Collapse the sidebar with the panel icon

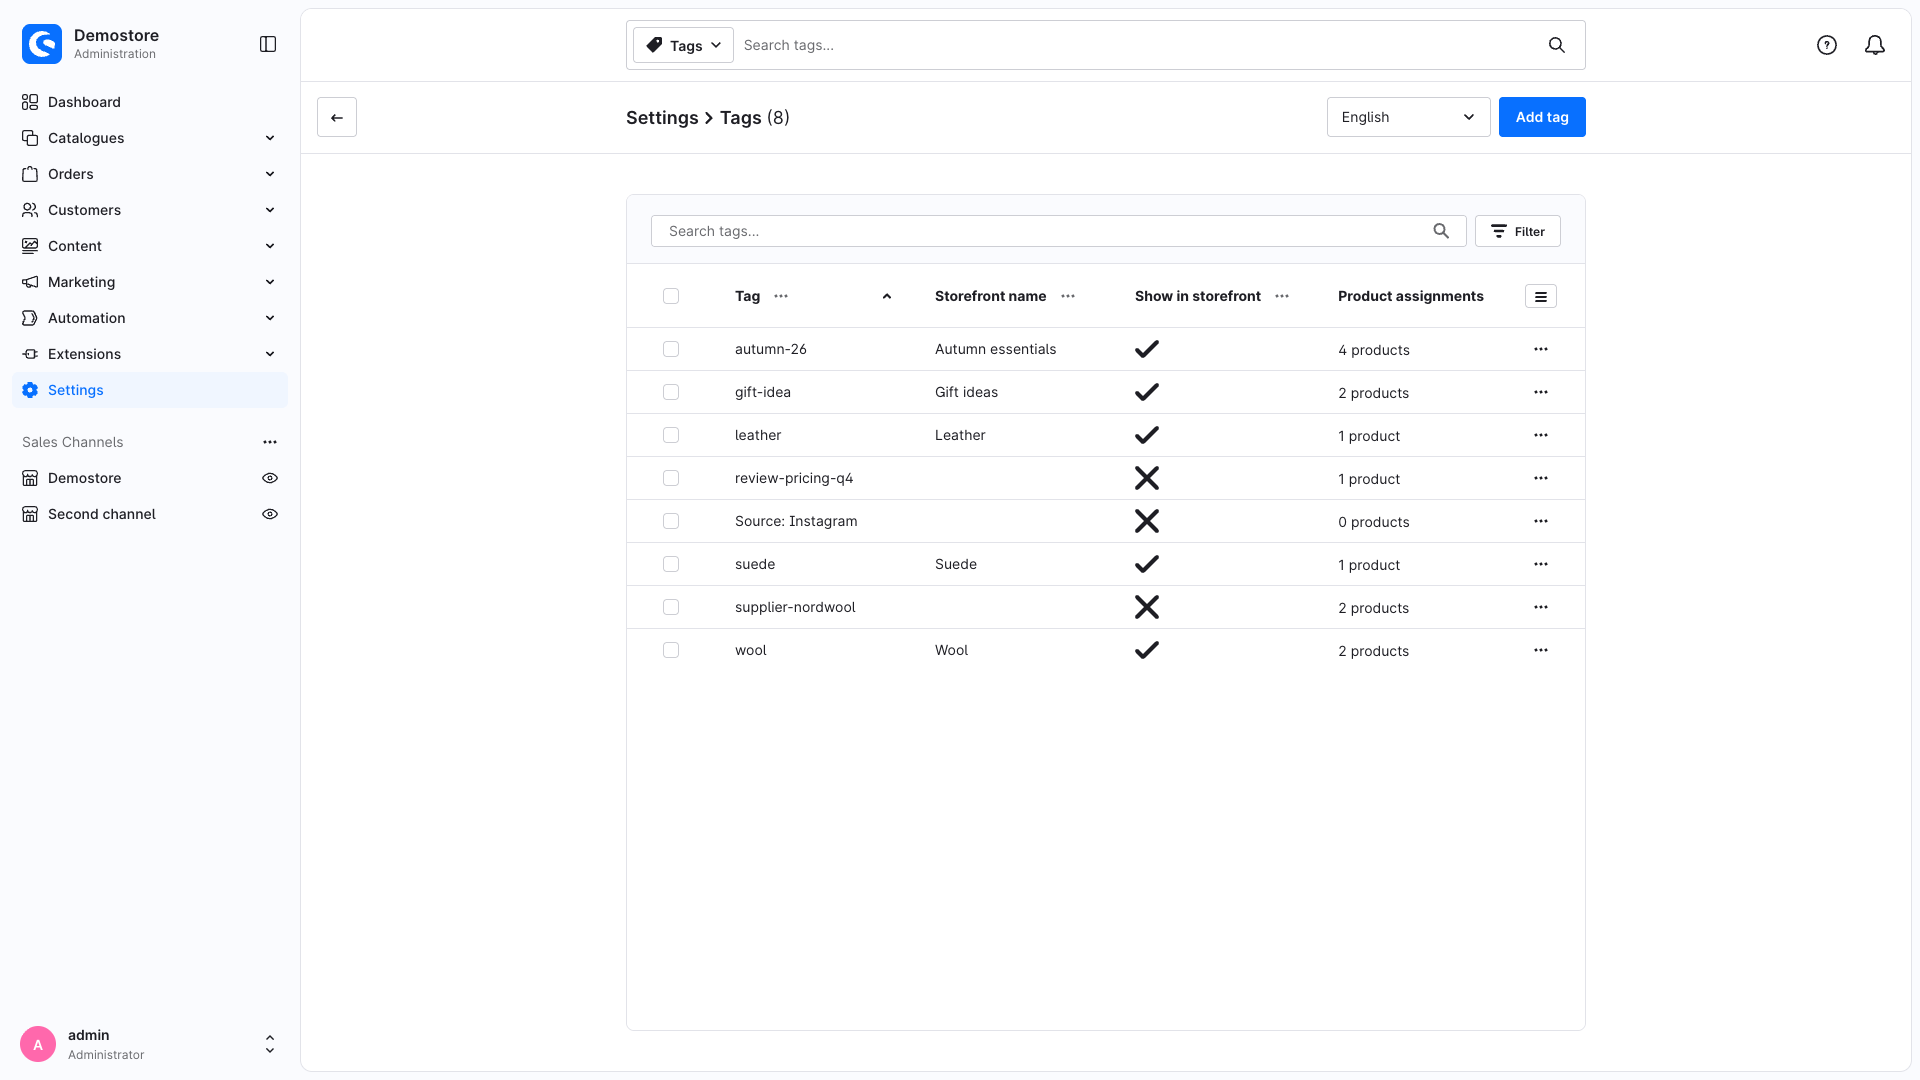268,44
